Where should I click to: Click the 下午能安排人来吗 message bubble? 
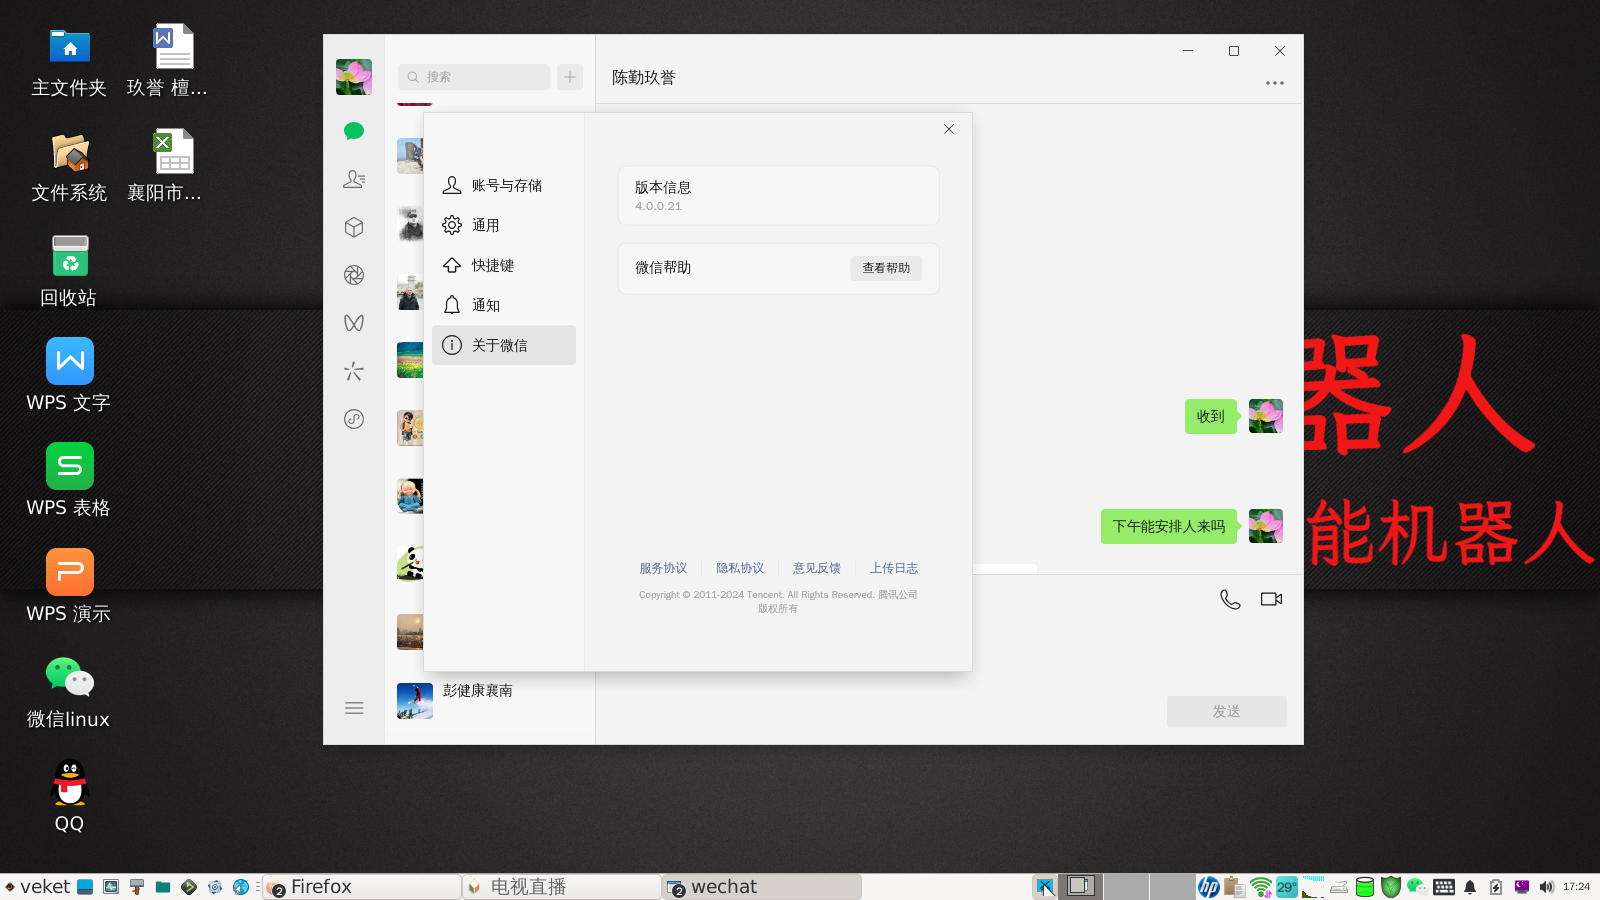[x=1169, y=526]
